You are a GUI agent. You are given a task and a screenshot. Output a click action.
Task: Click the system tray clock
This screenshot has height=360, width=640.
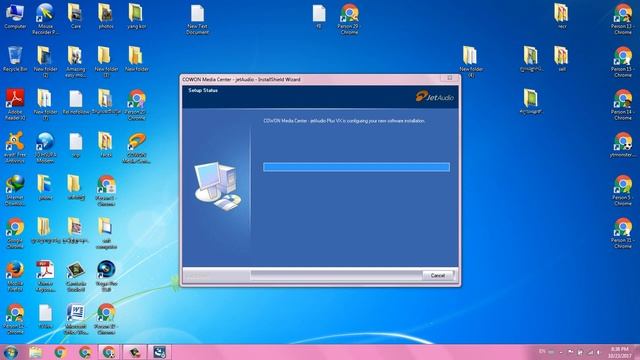pos(620,353)
